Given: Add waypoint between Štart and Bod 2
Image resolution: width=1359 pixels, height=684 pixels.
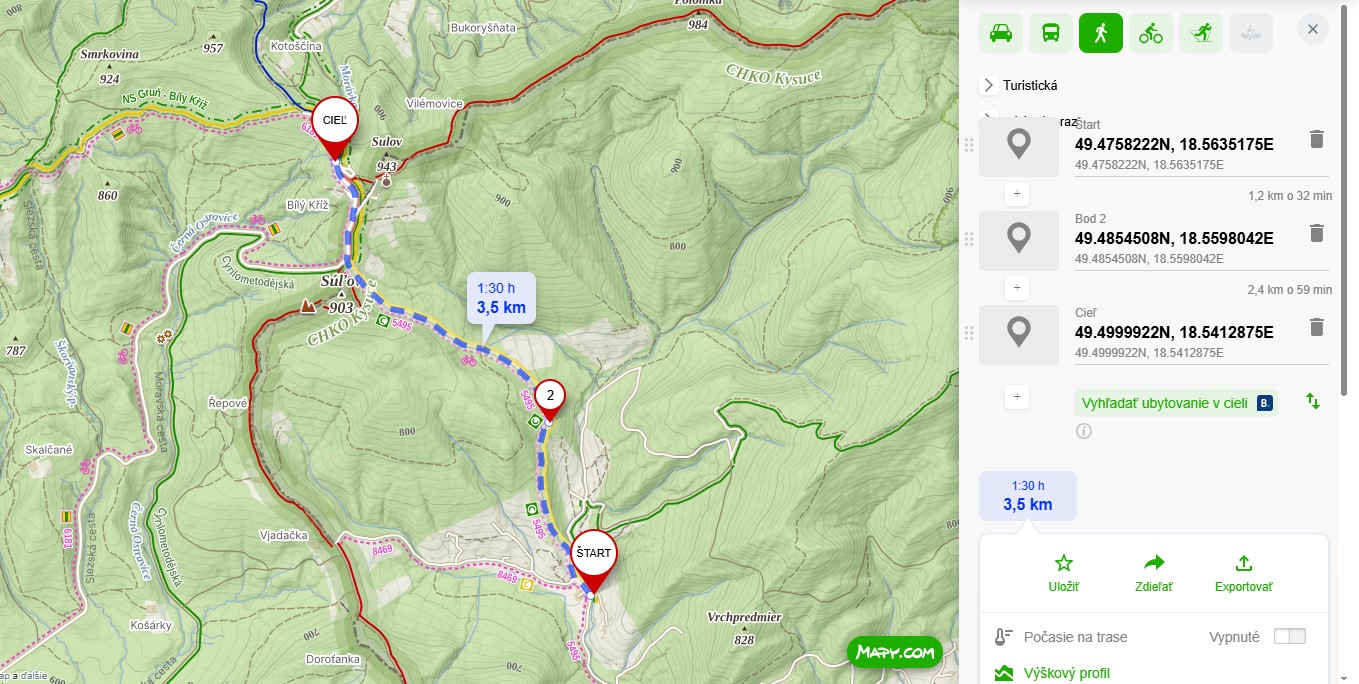Looking at the screenshot, I should pyautogui.click(x=1017, y=193).
